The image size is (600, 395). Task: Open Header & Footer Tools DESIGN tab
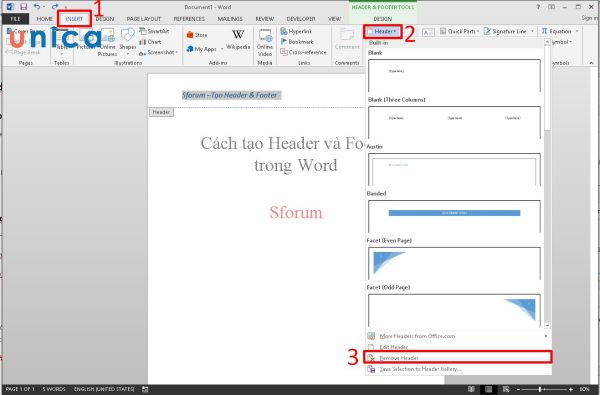(383, 19)
